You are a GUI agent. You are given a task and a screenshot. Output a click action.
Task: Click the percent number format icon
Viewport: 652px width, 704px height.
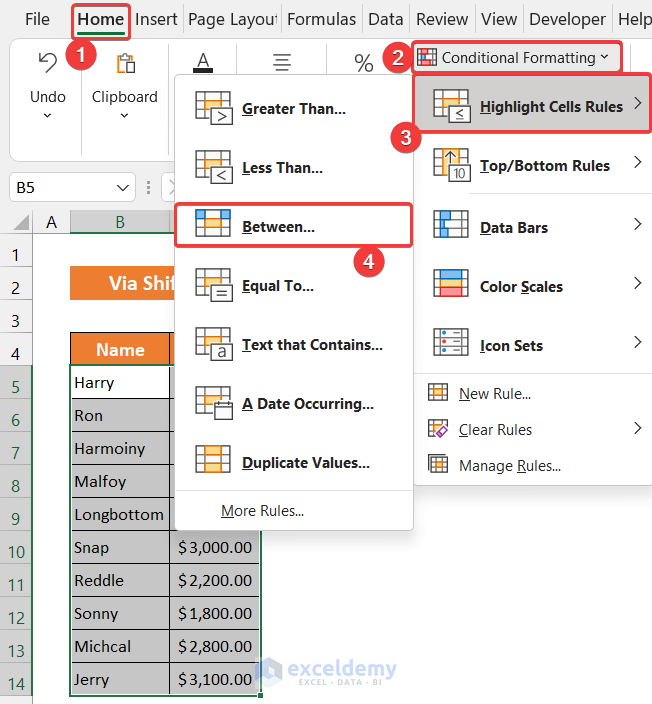click(x=363, y=63)
